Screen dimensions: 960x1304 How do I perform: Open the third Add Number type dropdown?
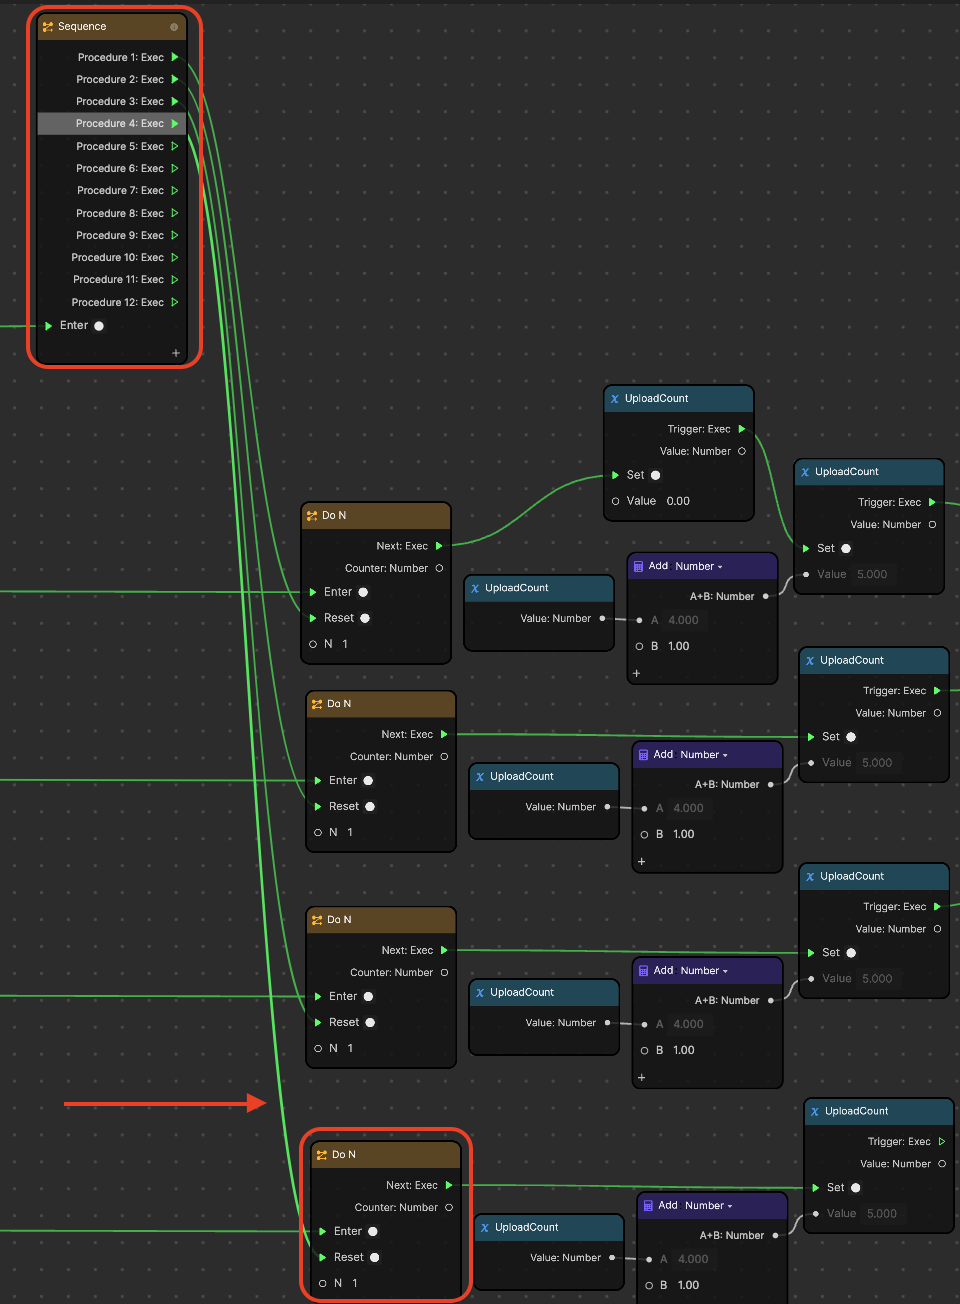[x=704, y=971]
